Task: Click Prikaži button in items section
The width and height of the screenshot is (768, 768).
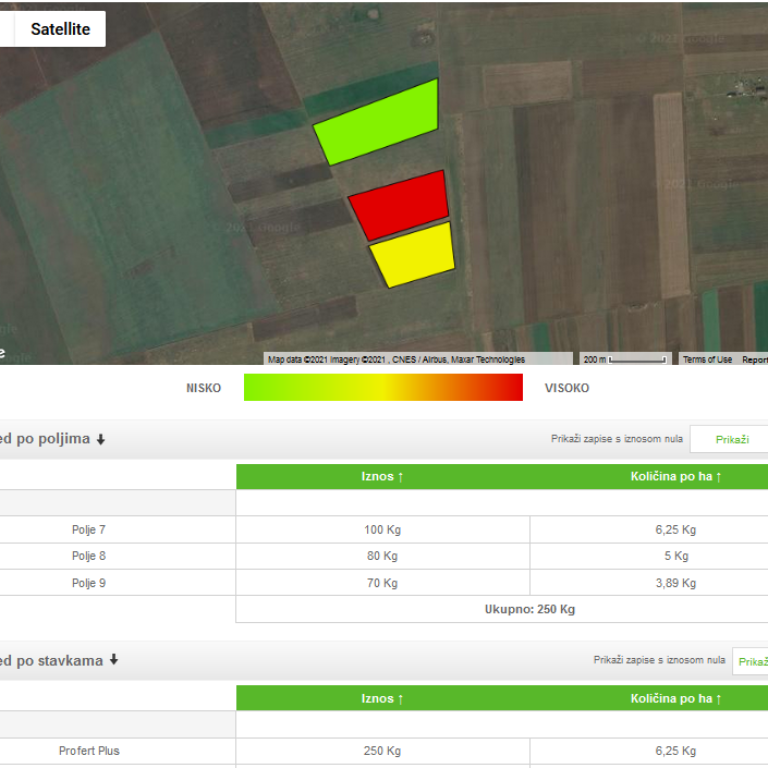Action: pyautogui.click(x=752, y=662)
